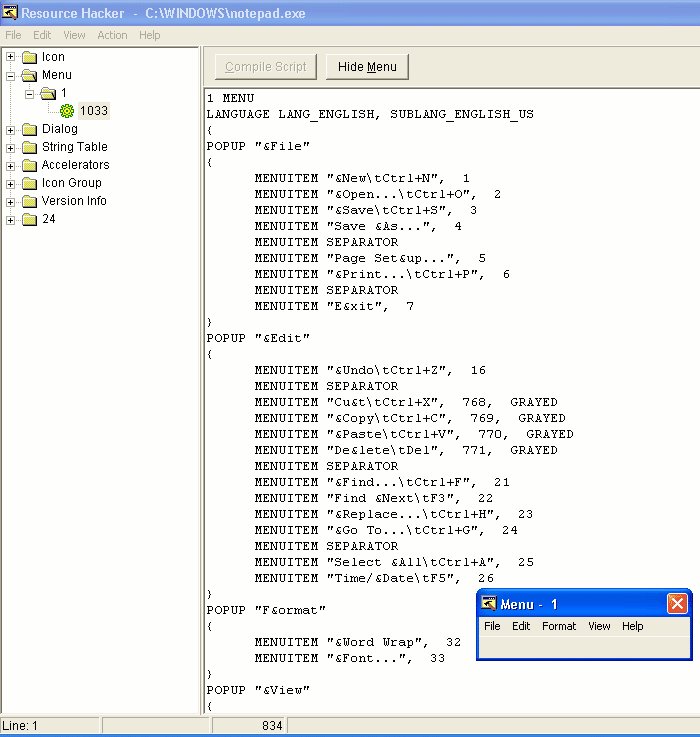Open Format in the Menu - 1 preview
Viewport: 700px width, 737px height.
[x=559, y=626]
